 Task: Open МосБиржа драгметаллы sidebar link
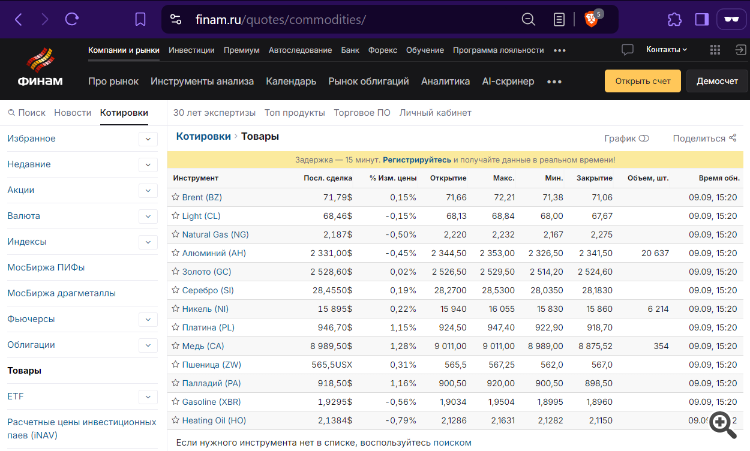tap(61, 293)
